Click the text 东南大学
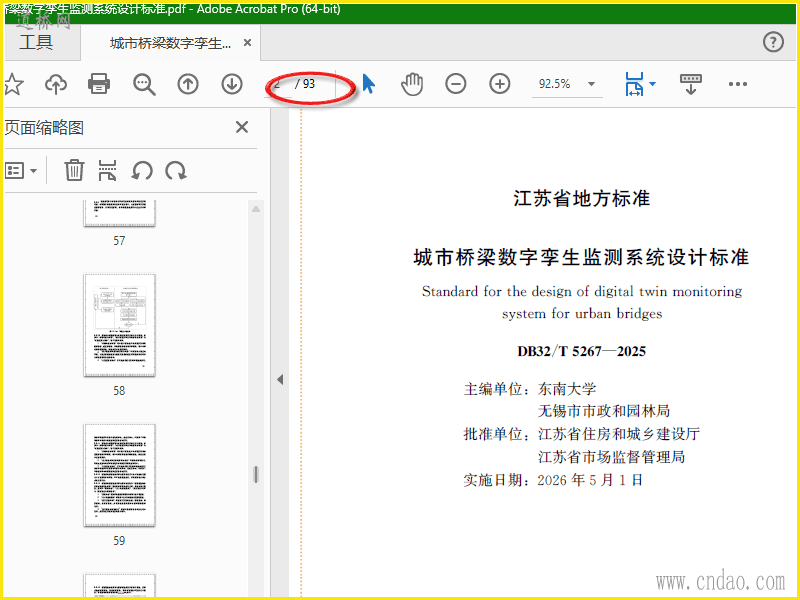Screen dimensions: 800x600 (x=567, y=389)
